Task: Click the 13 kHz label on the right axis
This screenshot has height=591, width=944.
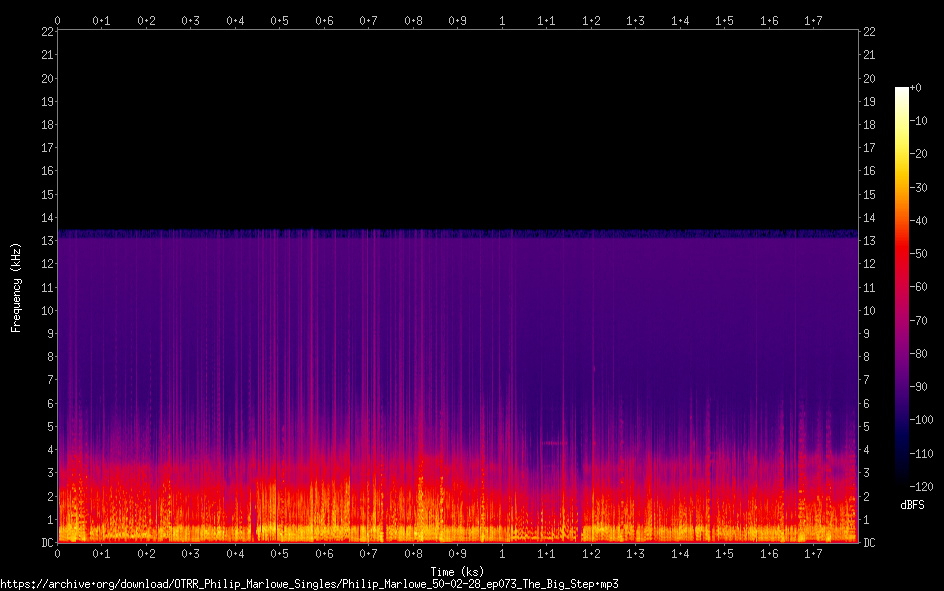Action: [x=869, y=241]
